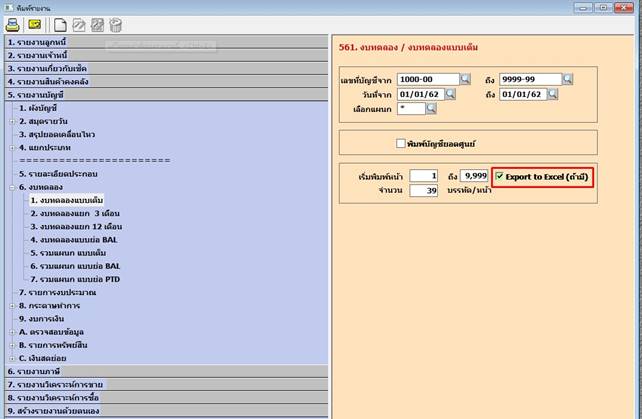Select tree item 5. รายละเอียดประกอบ
Screen dimensions: 642x419
tap(58, 174)
